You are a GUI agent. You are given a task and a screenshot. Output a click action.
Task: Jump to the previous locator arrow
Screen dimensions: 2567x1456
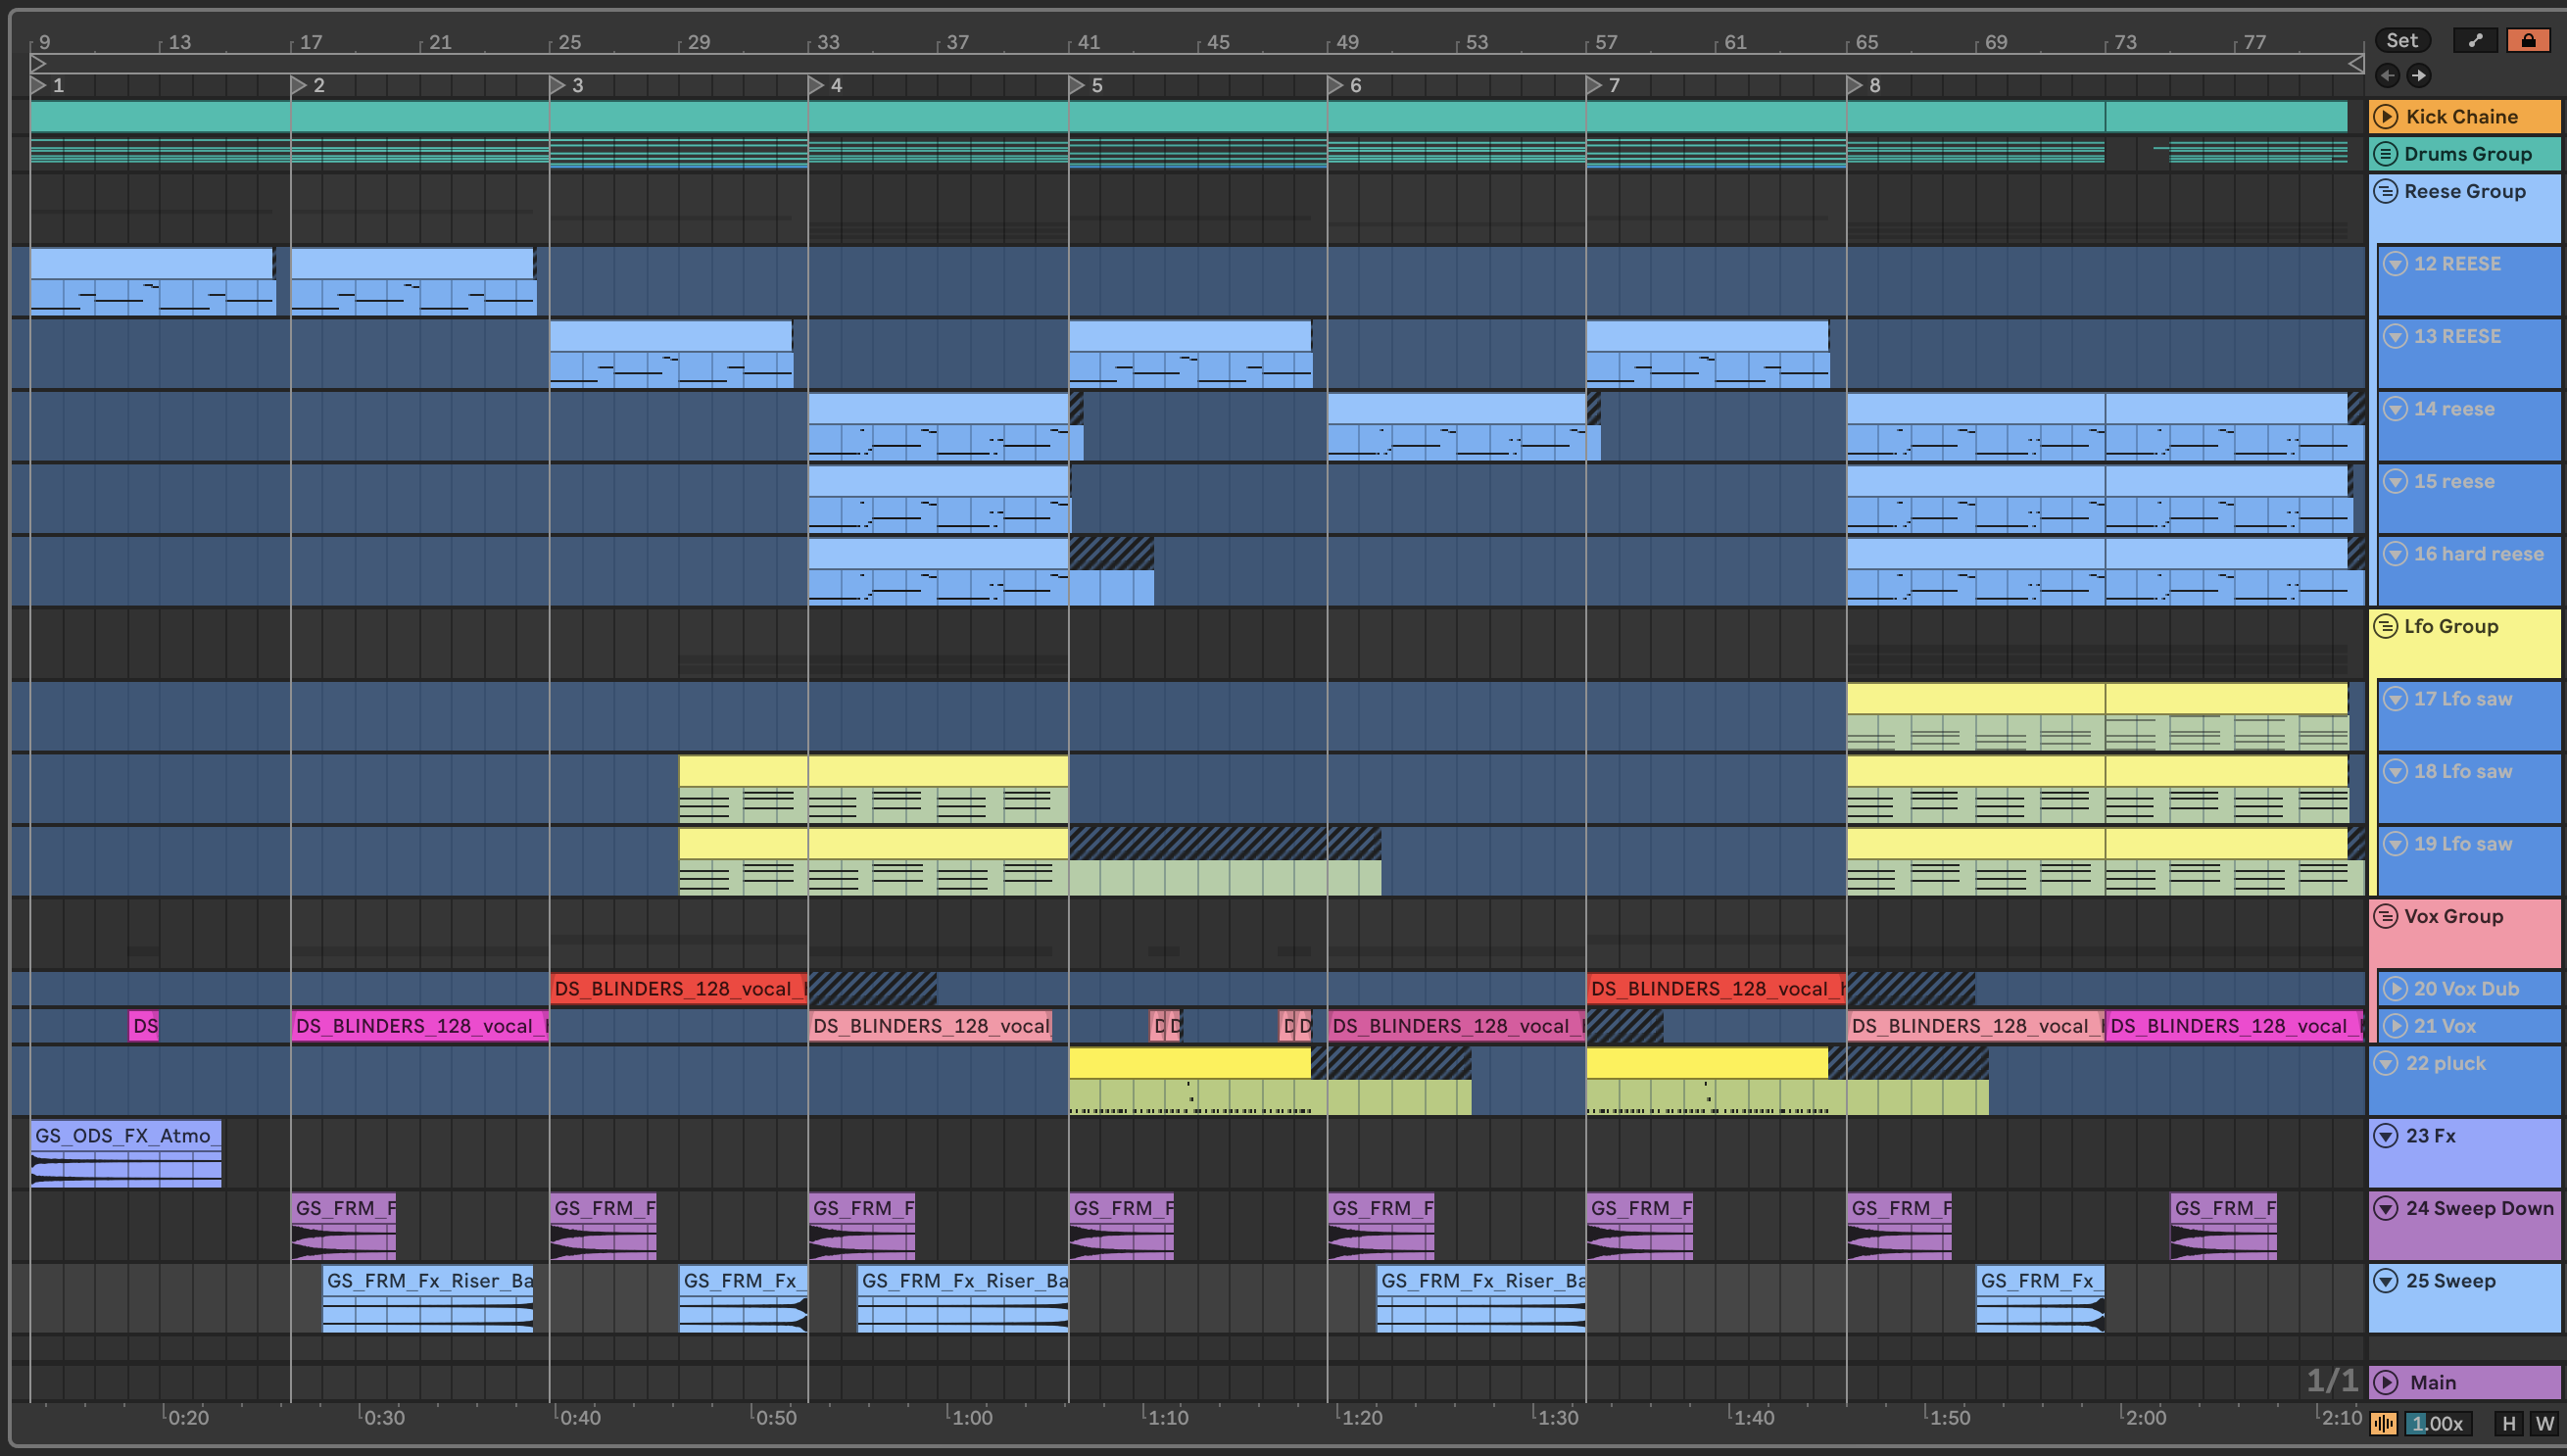click(2387, 75)
